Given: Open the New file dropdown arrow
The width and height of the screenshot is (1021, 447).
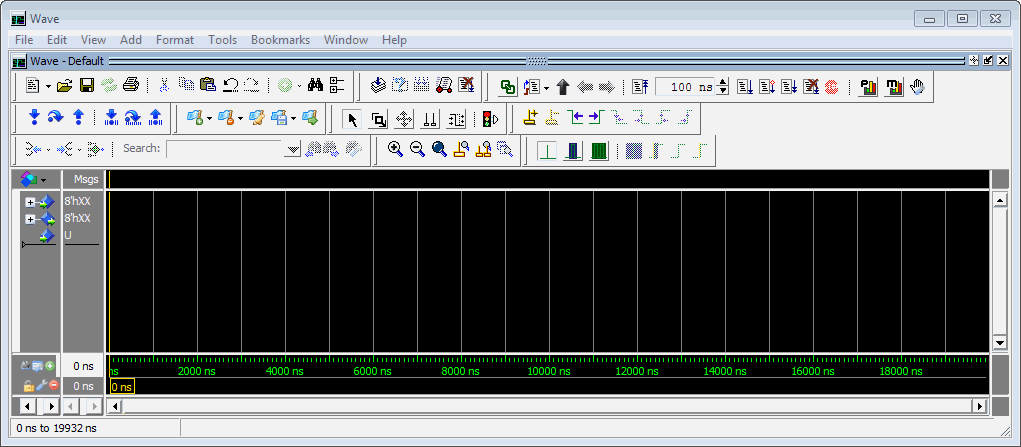Looking at the screenshot, I should tap(48, 86).
